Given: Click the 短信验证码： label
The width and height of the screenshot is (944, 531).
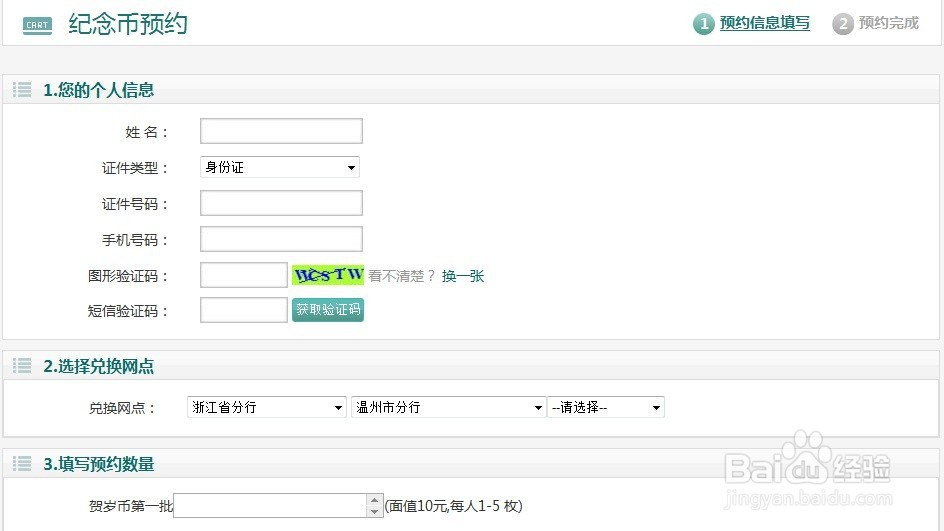Looking at the screenshot, I should (128, 311).
